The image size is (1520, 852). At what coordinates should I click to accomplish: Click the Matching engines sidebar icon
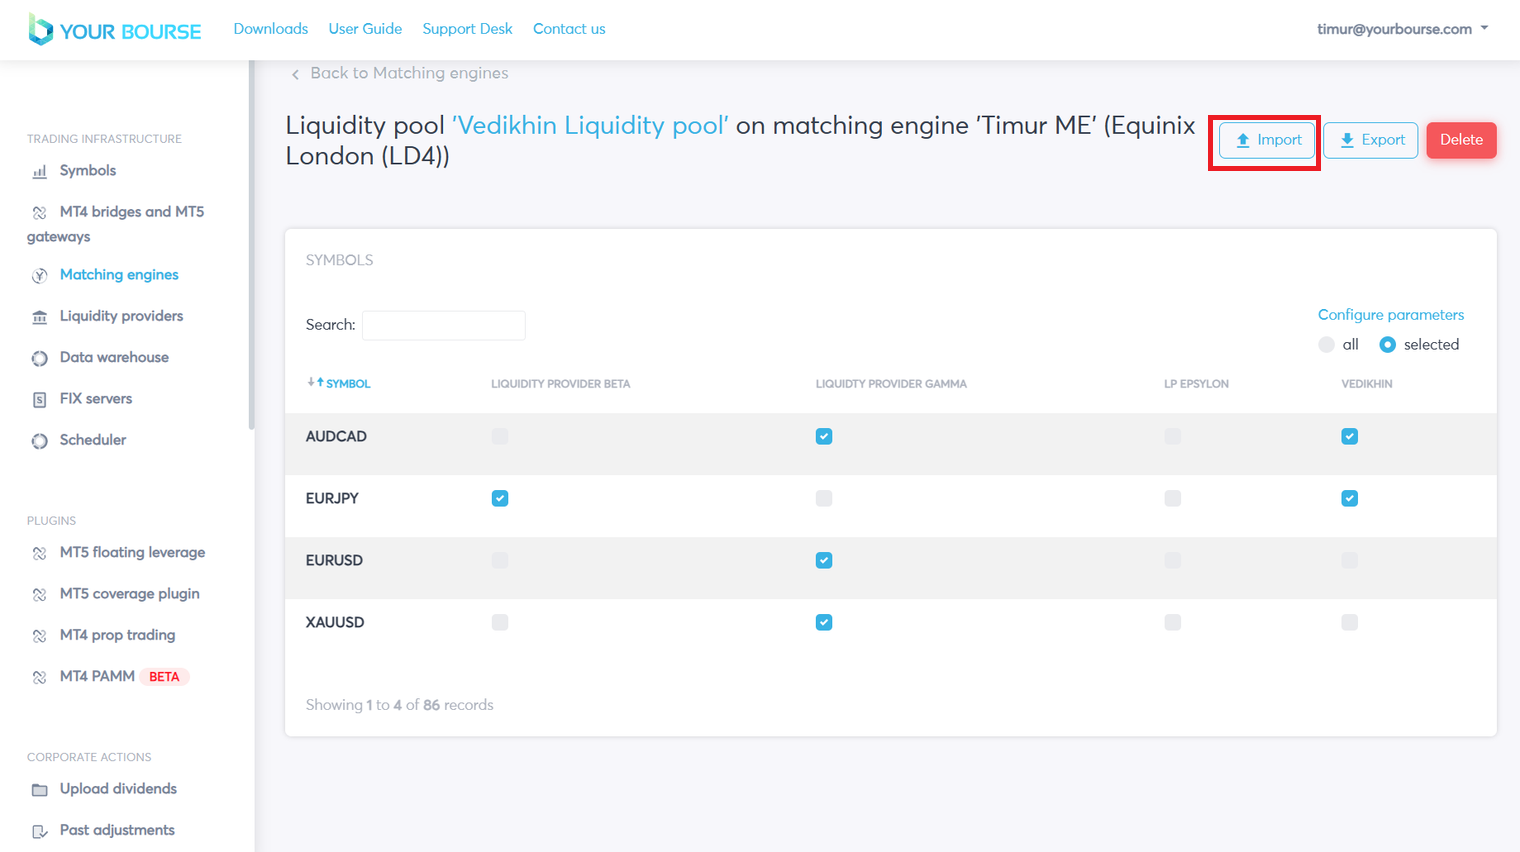[x=40, y=276]
